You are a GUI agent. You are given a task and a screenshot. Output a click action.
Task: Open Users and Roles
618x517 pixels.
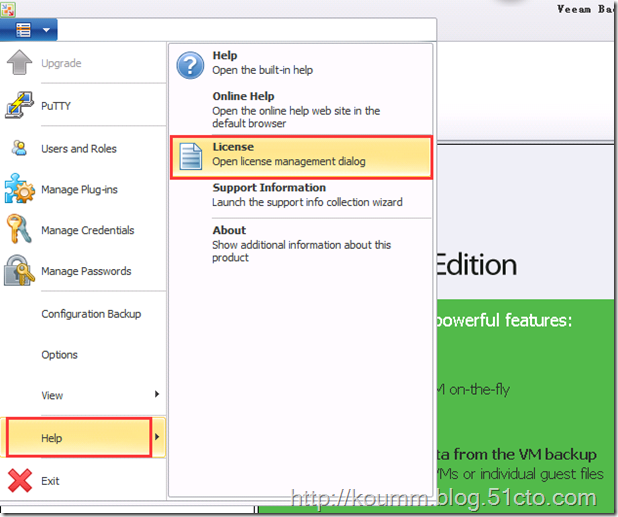[x=83, y=149]
